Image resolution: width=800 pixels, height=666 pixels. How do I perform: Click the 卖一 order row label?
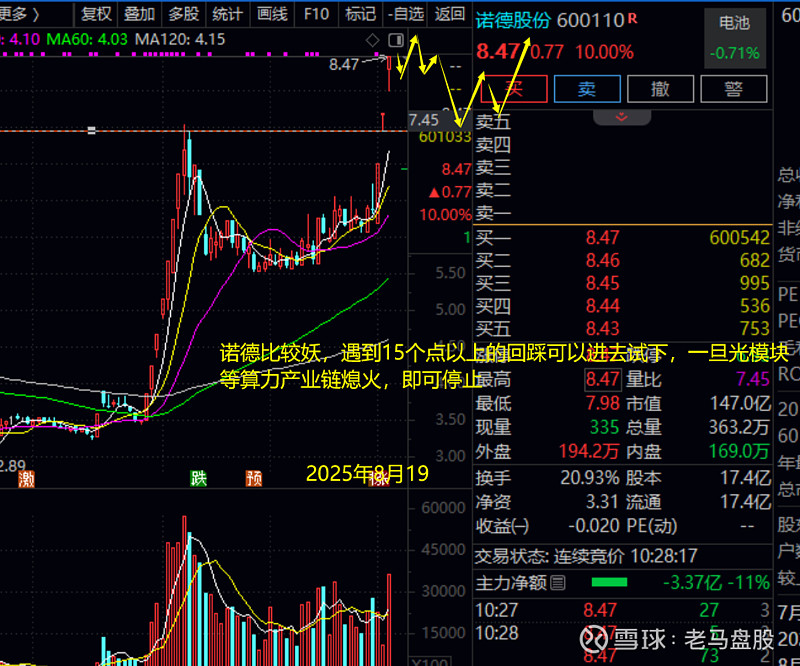click(x=493, y=213)
